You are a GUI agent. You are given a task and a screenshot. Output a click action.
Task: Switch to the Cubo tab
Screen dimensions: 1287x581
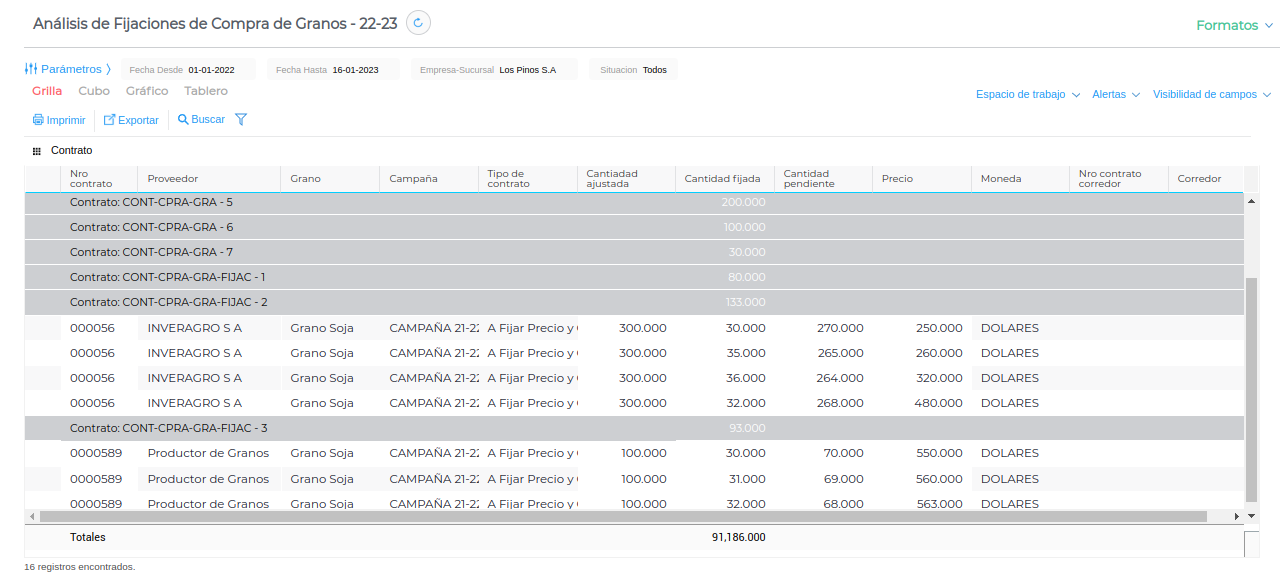[x=94, y=91]
